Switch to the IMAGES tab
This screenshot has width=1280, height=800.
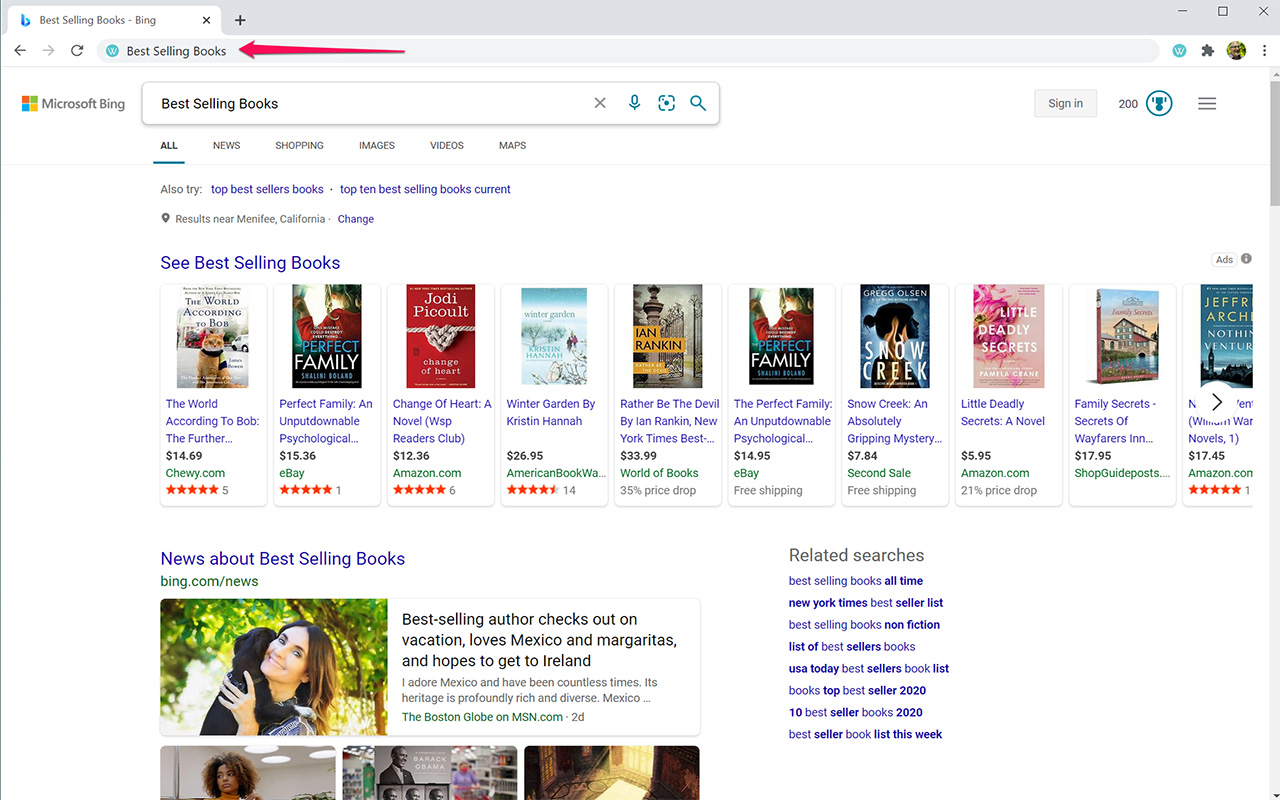pyautogui.click(x=377, y=146)
